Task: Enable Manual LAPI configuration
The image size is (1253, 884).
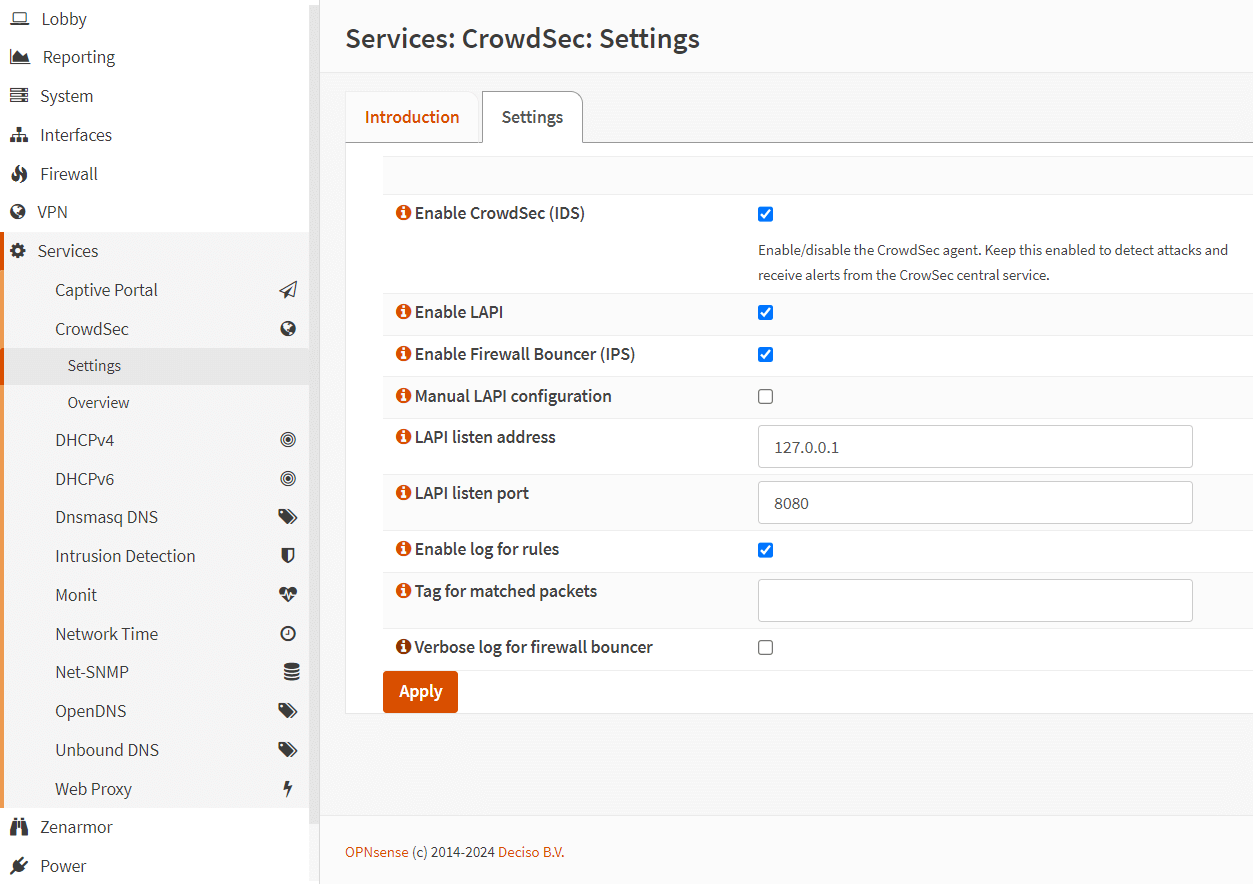Action: coord(765,396)
